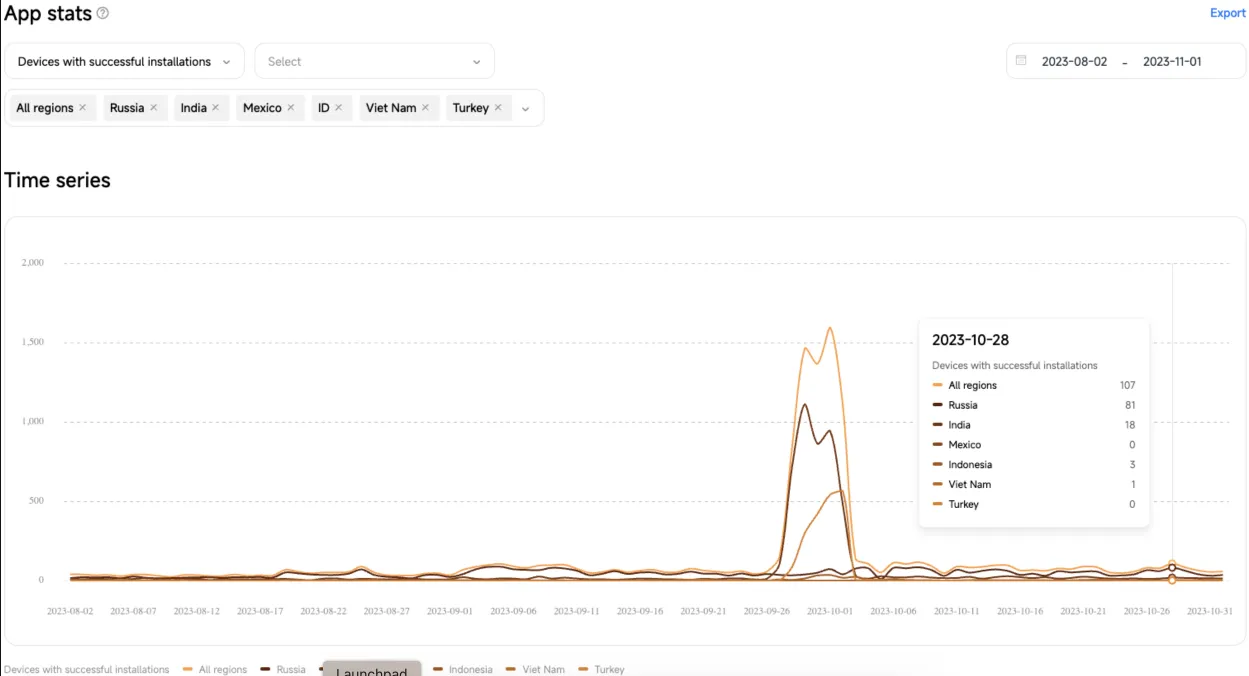Viewport: 1249px width, 676px height.
Task: Set start date 2023-08-02
Action: click(1075, 61)
